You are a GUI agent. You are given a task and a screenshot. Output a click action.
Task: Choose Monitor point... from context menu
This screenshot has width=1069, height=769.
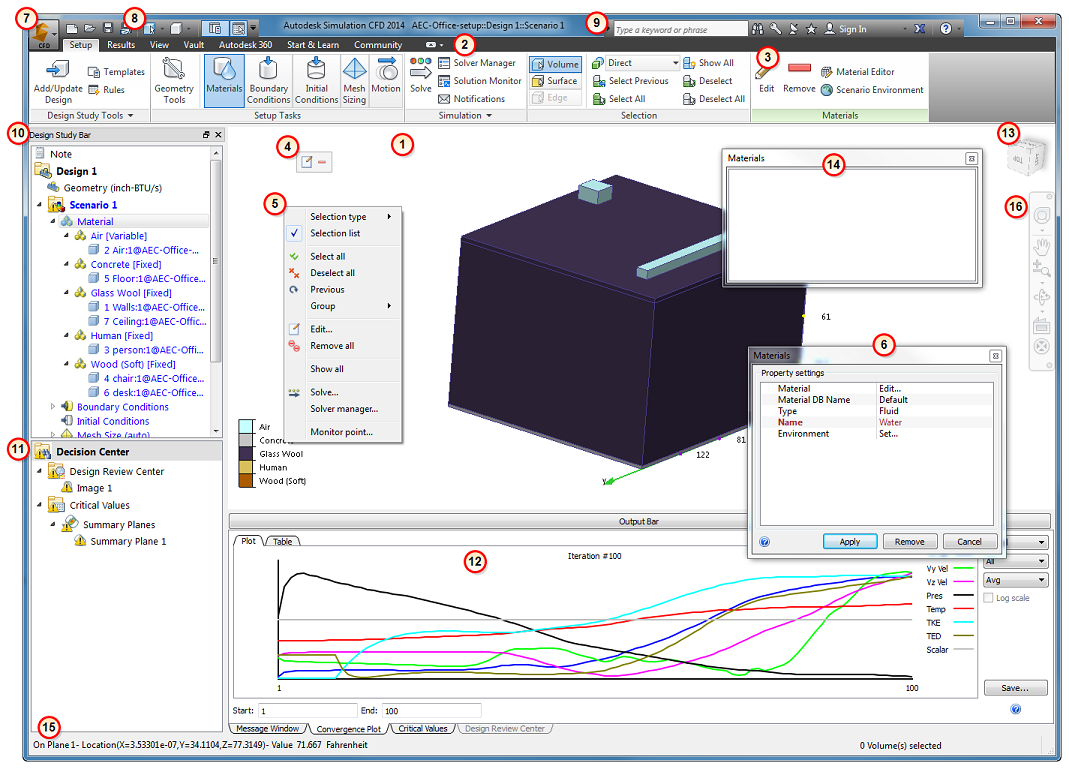[342, 432]
